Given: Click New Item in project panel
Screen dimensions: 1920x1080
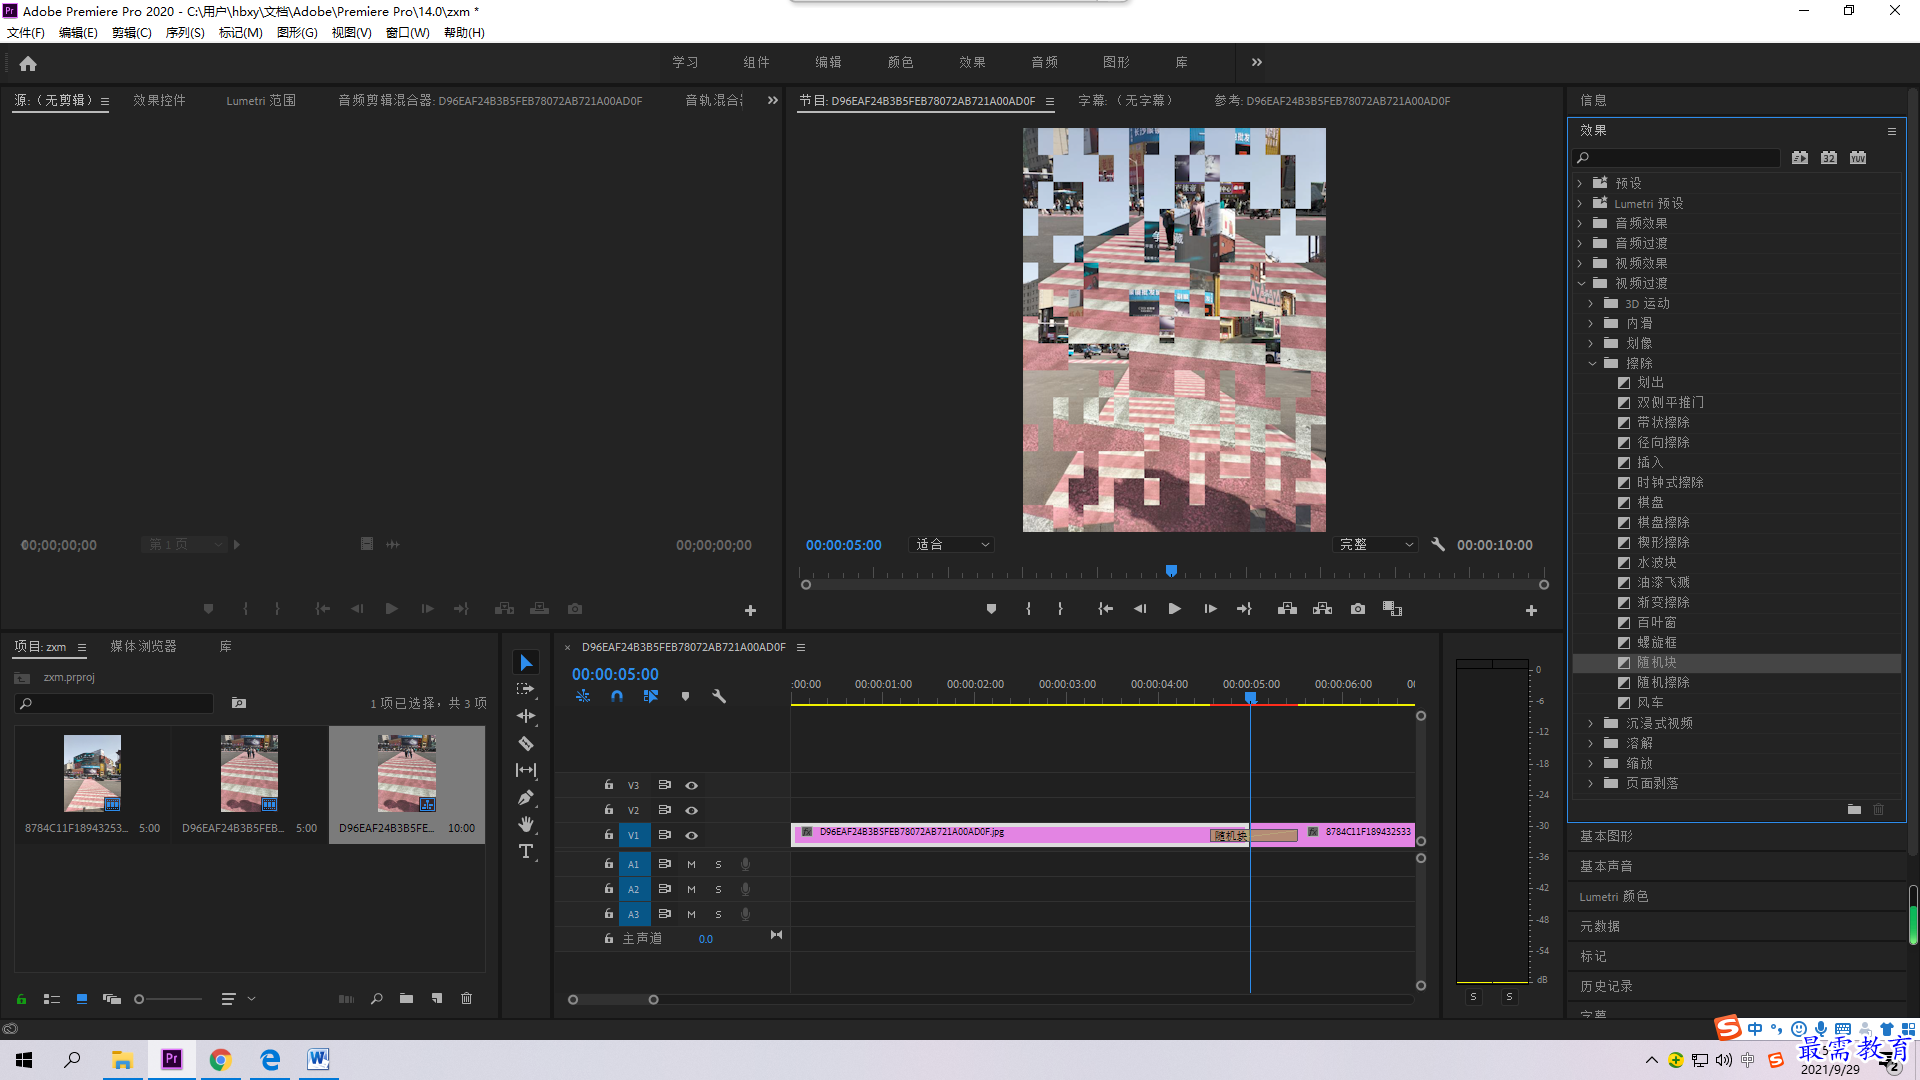Looking at the screenshot, I should pyautogui.click(x=437, y=998).
